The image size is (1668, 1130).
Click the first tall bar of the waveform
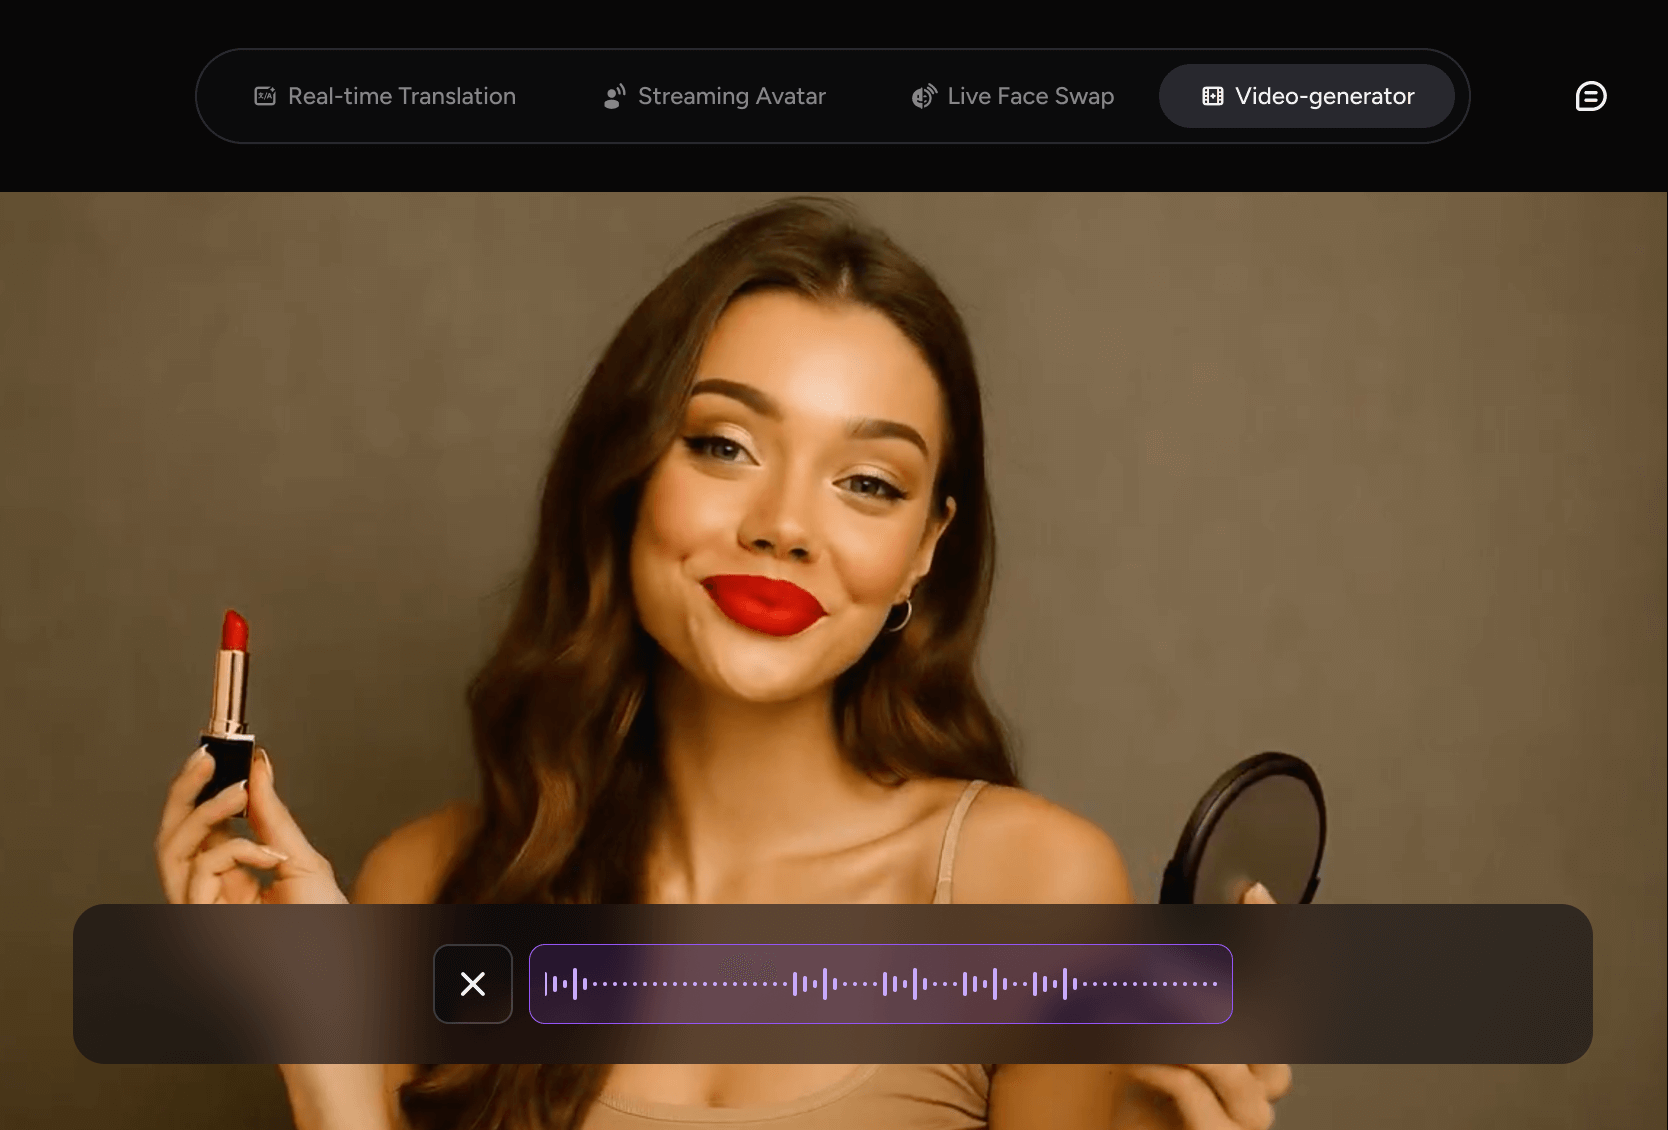point(575,984)
